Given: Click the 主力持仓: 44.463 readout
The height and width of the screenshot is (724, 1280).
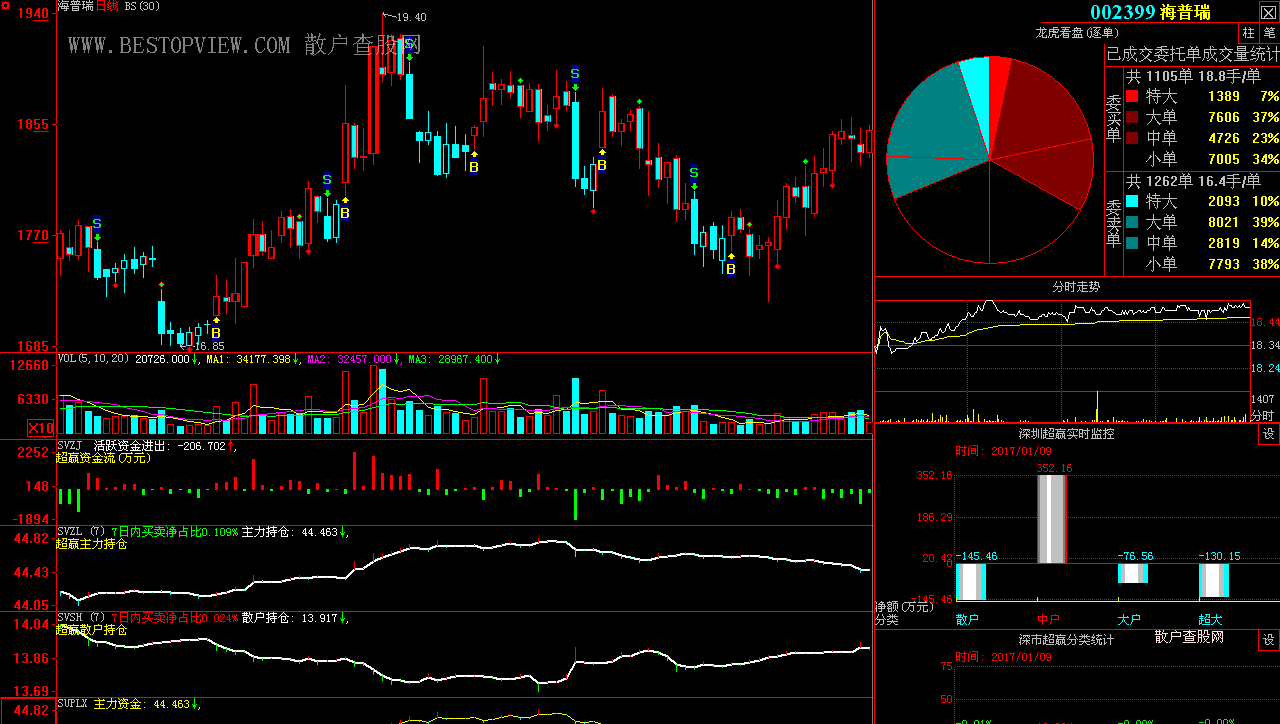Looking at the screenshot, I should point(290,531).
